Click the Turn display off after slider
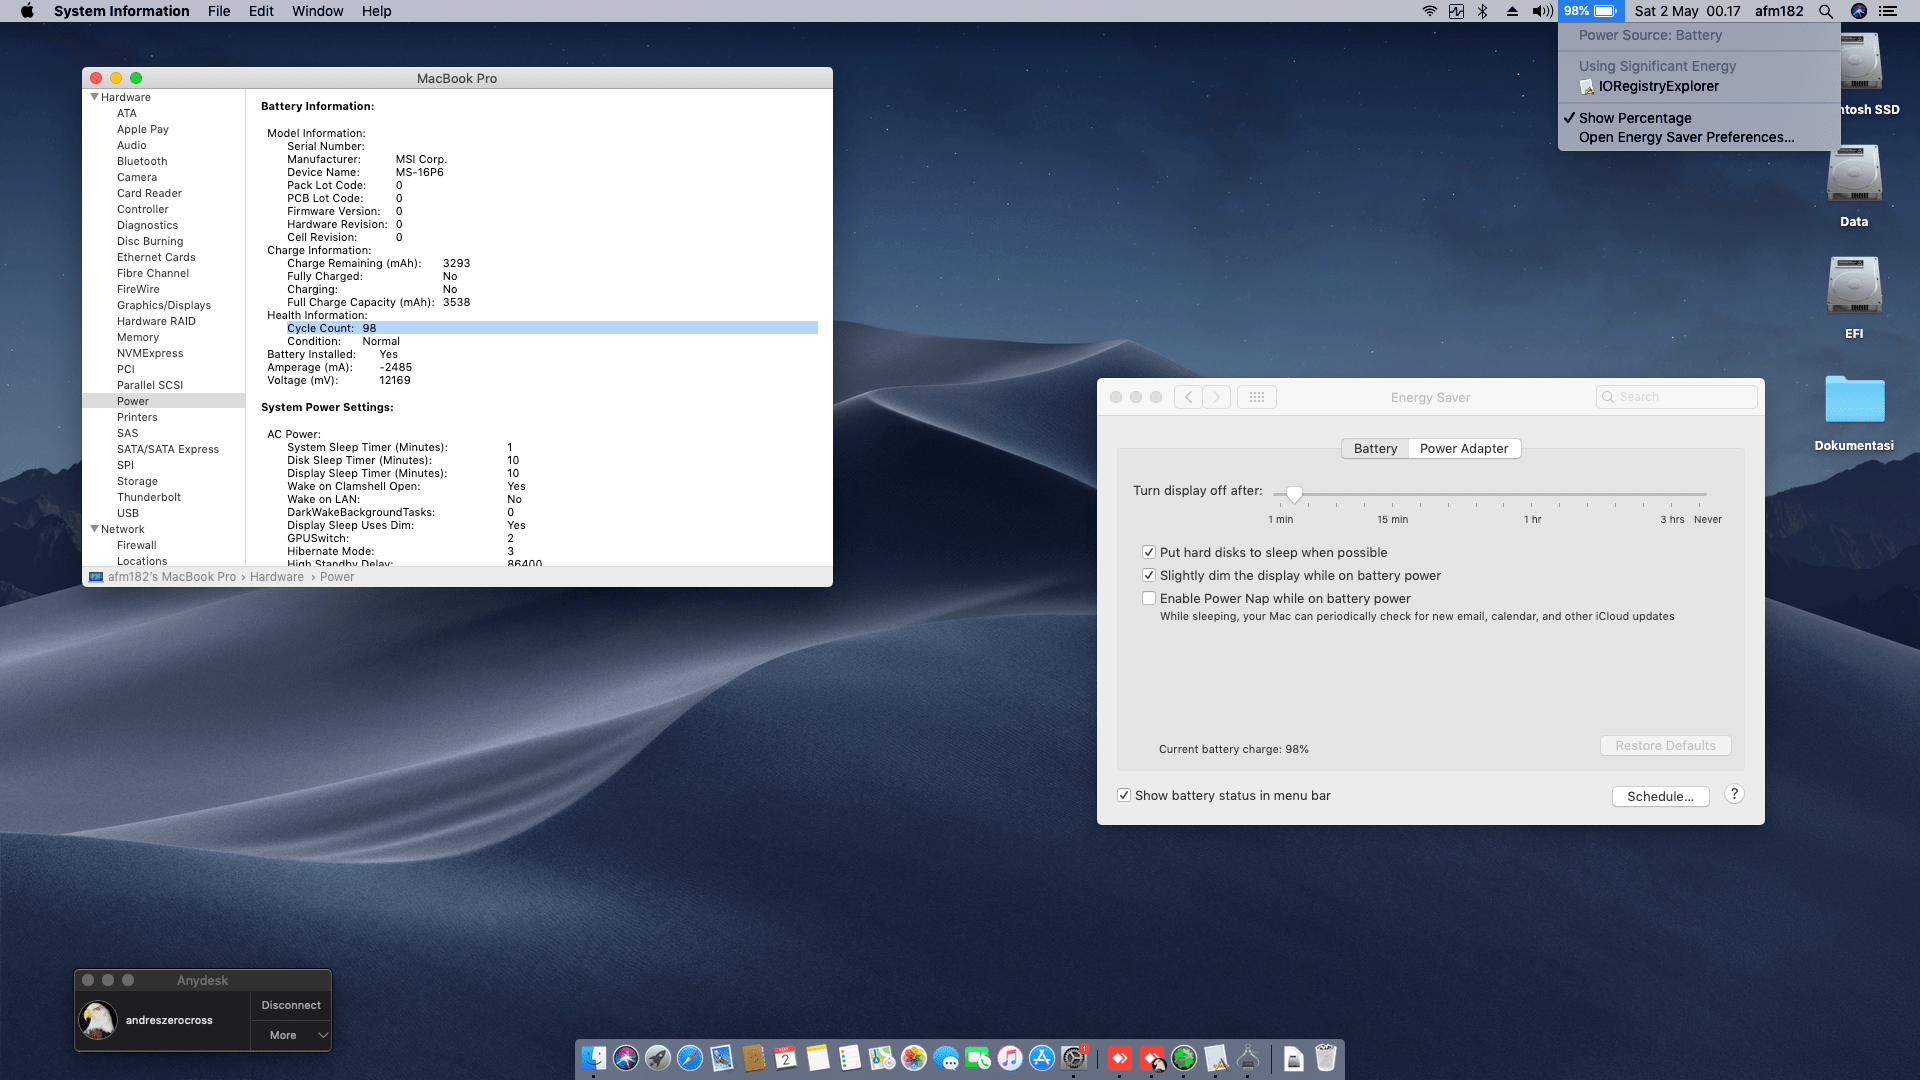The width and height of the screenshot is (1920, 1080). 1294,494
